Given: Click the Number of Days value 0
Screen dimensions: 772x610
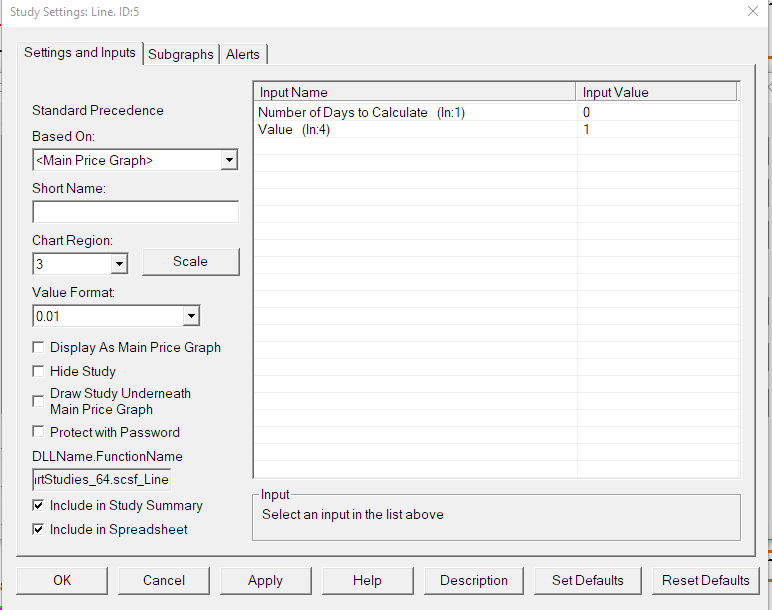Looking at the screenshot, I should pos(586,112).
